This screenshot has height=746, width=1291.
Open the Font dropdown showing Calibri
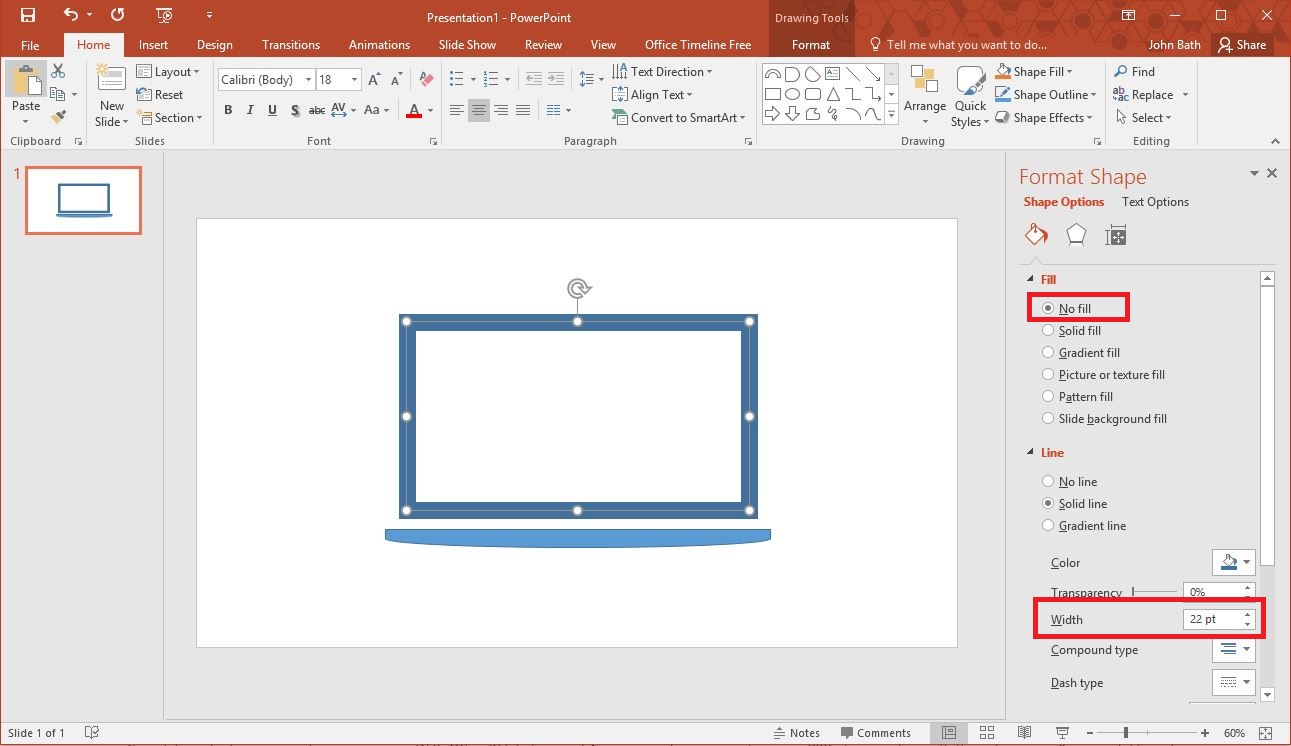308,79
